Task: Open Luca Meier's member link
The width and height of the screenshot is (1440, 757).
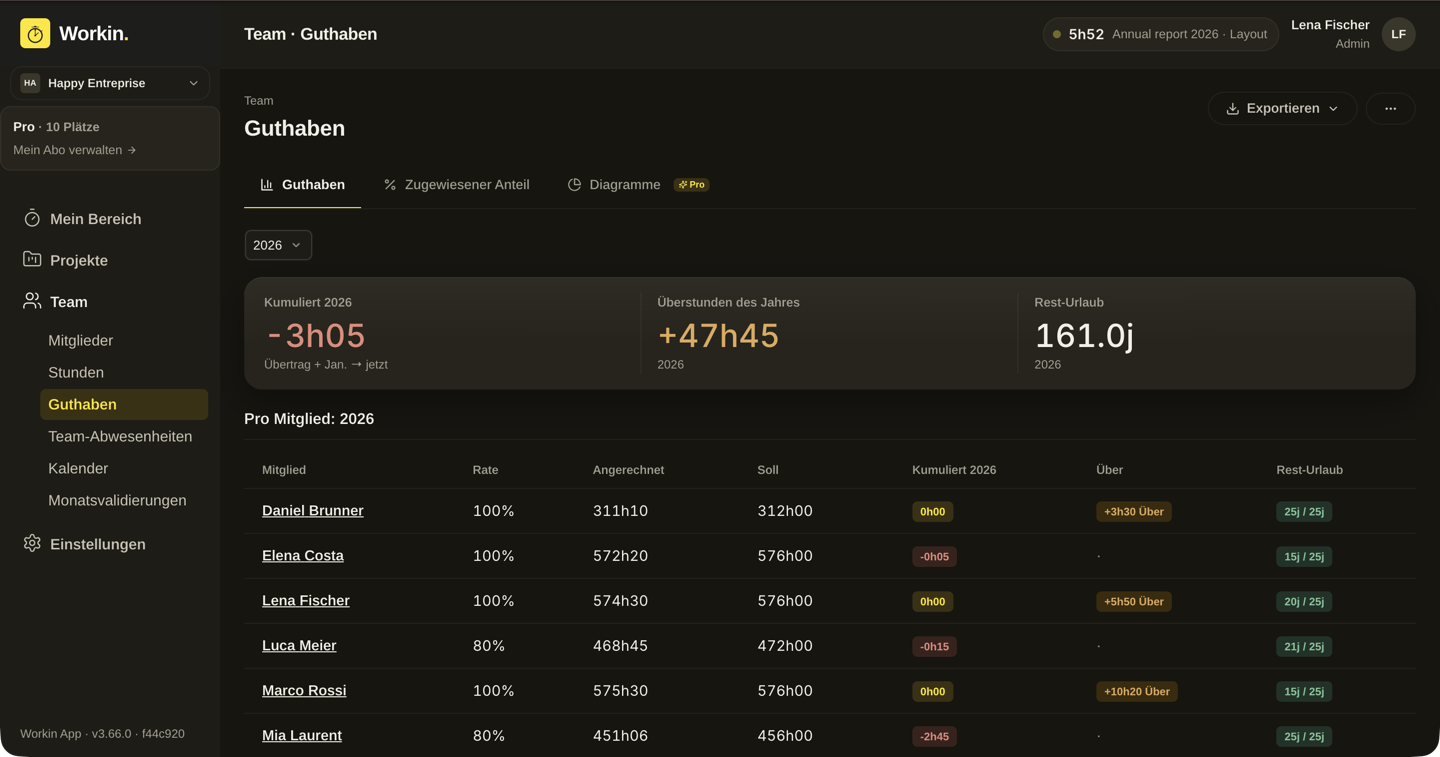Action: pos(299,646)
